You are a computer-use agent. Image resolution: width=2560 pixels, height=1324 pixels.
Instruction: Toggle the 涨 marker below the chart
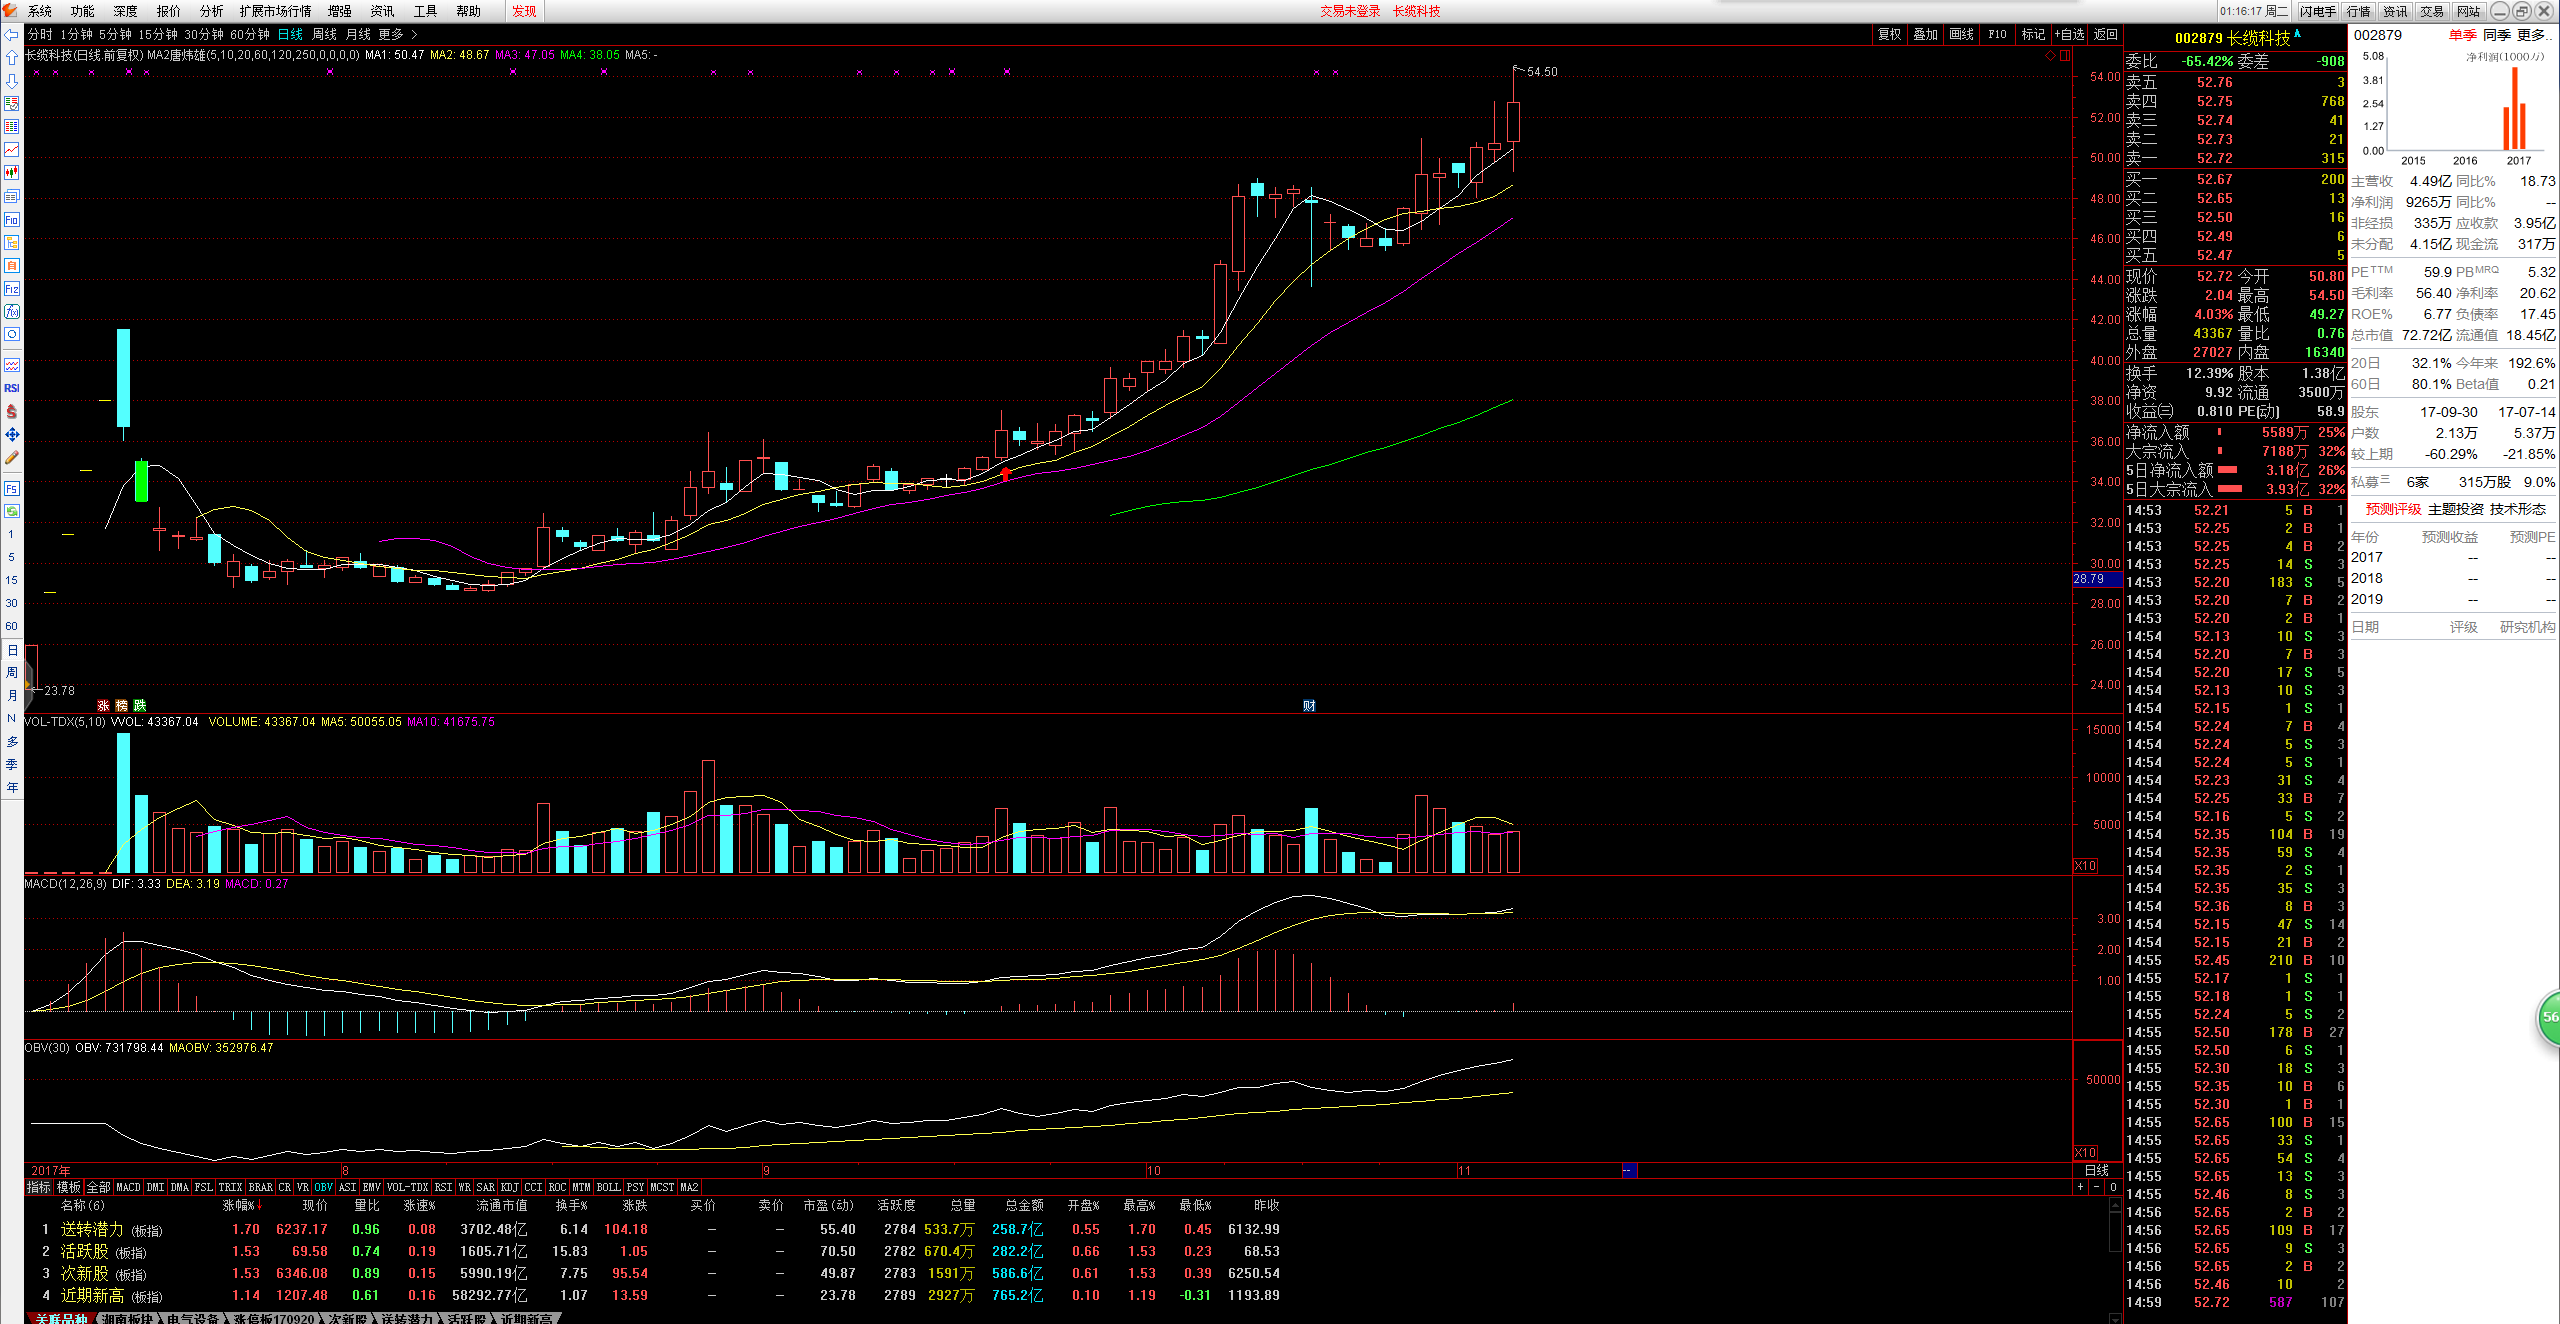click(103, 705)
